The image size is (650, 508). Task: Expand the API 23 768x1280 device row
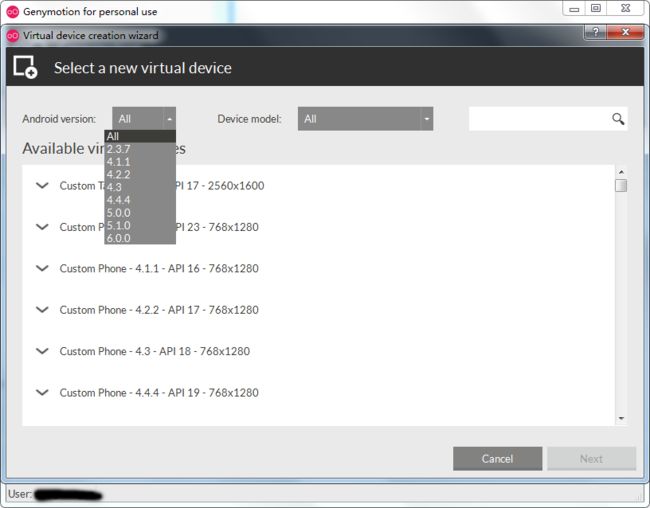pyautogui.click(x=42, y=227)
